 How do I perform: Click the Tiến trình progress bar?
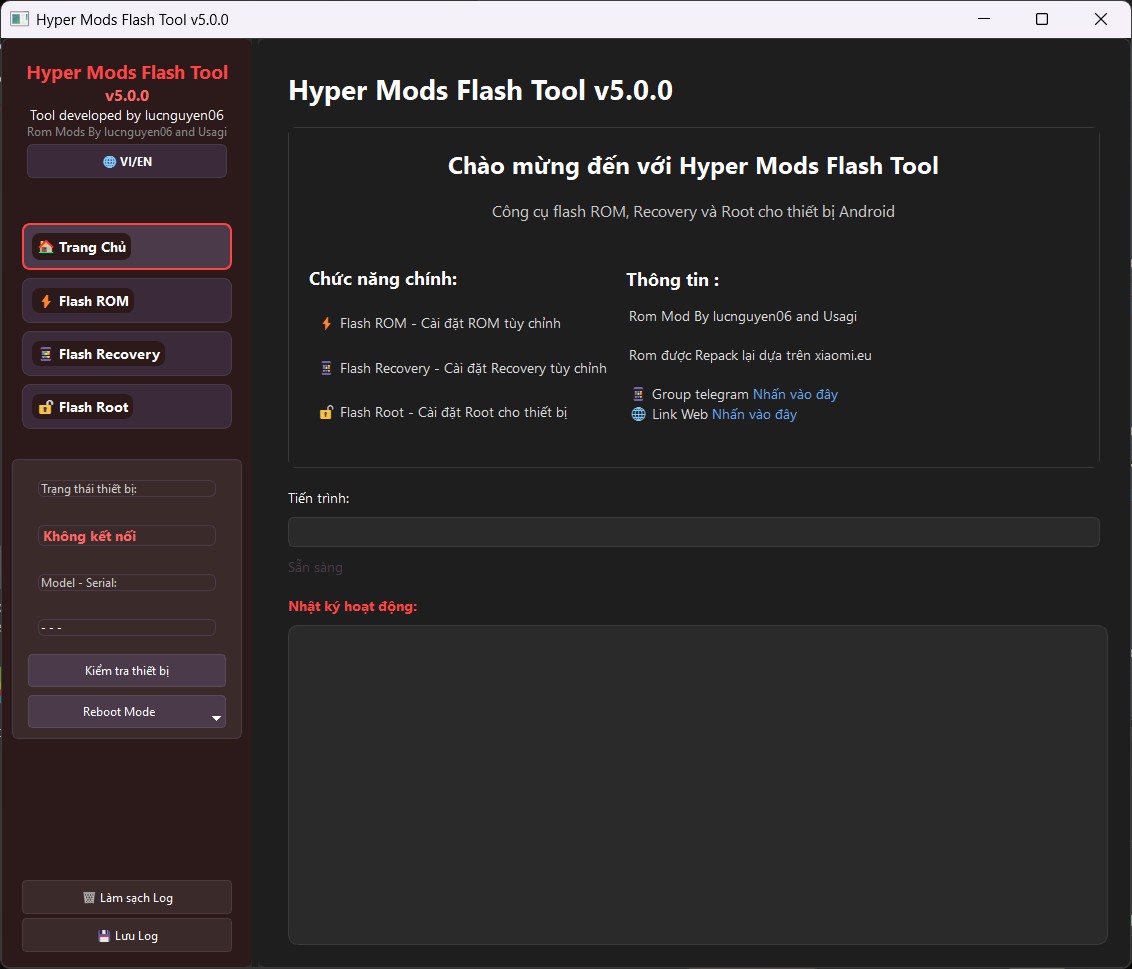point(694,532)
